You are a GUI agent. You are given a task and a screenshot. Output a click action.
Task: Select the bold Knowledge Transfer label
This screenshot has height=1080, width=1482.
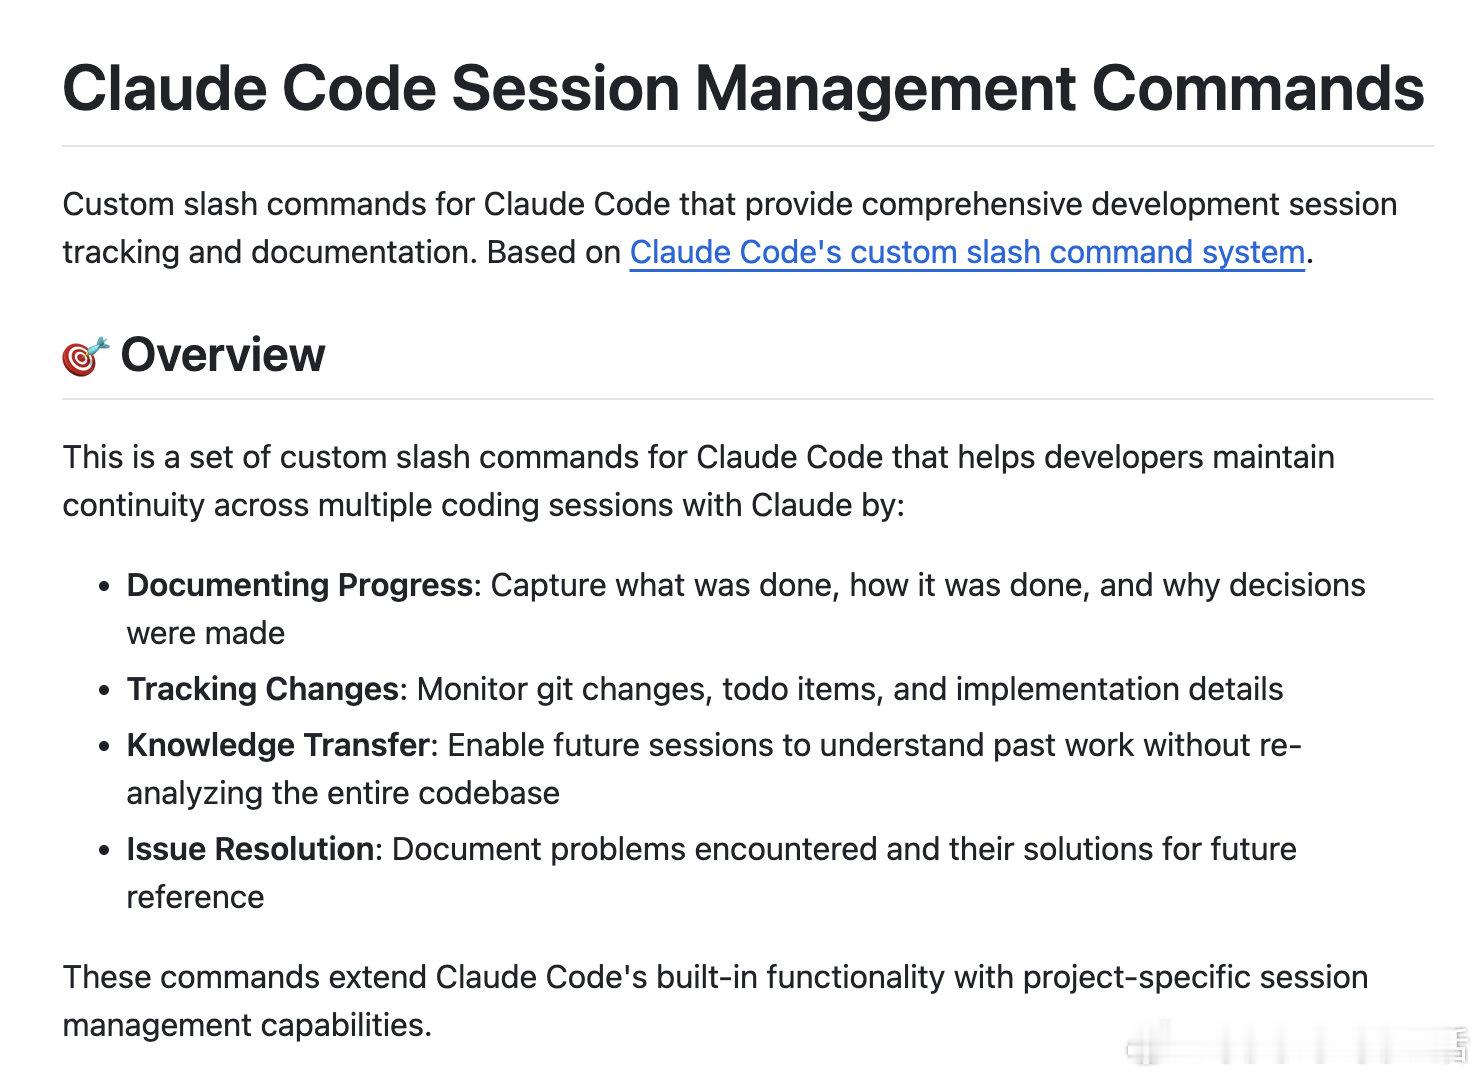[x=278, y=745]
